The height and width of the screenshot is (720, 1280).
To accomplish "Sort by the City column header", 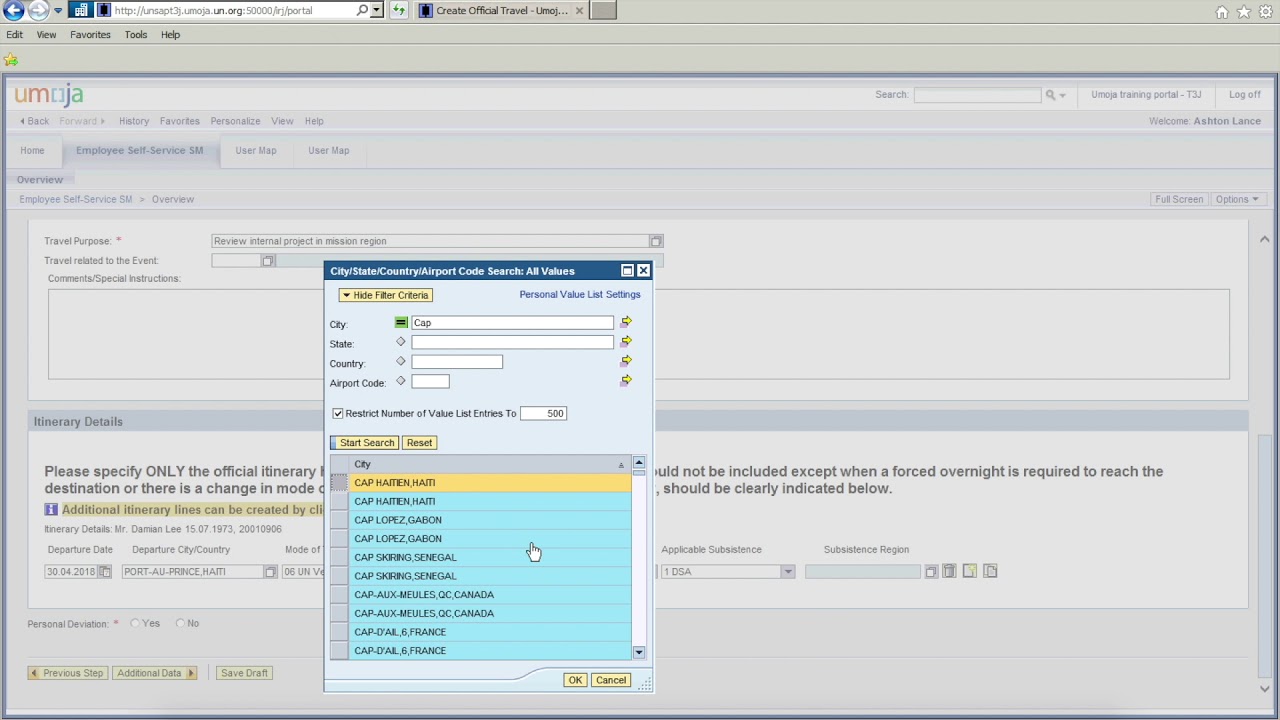I will 489,464.
